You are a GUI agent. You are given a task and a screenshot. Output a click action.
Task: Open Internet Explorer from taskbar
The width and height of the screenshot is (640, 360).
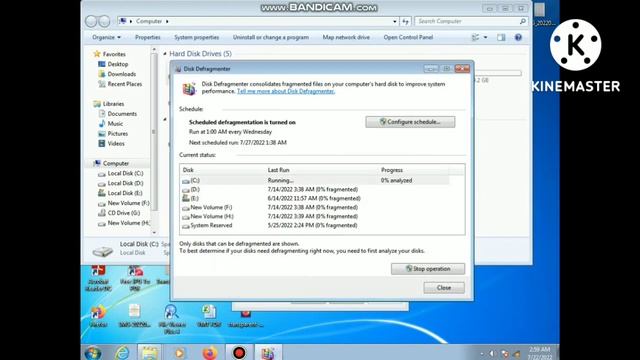click(122, 353)
